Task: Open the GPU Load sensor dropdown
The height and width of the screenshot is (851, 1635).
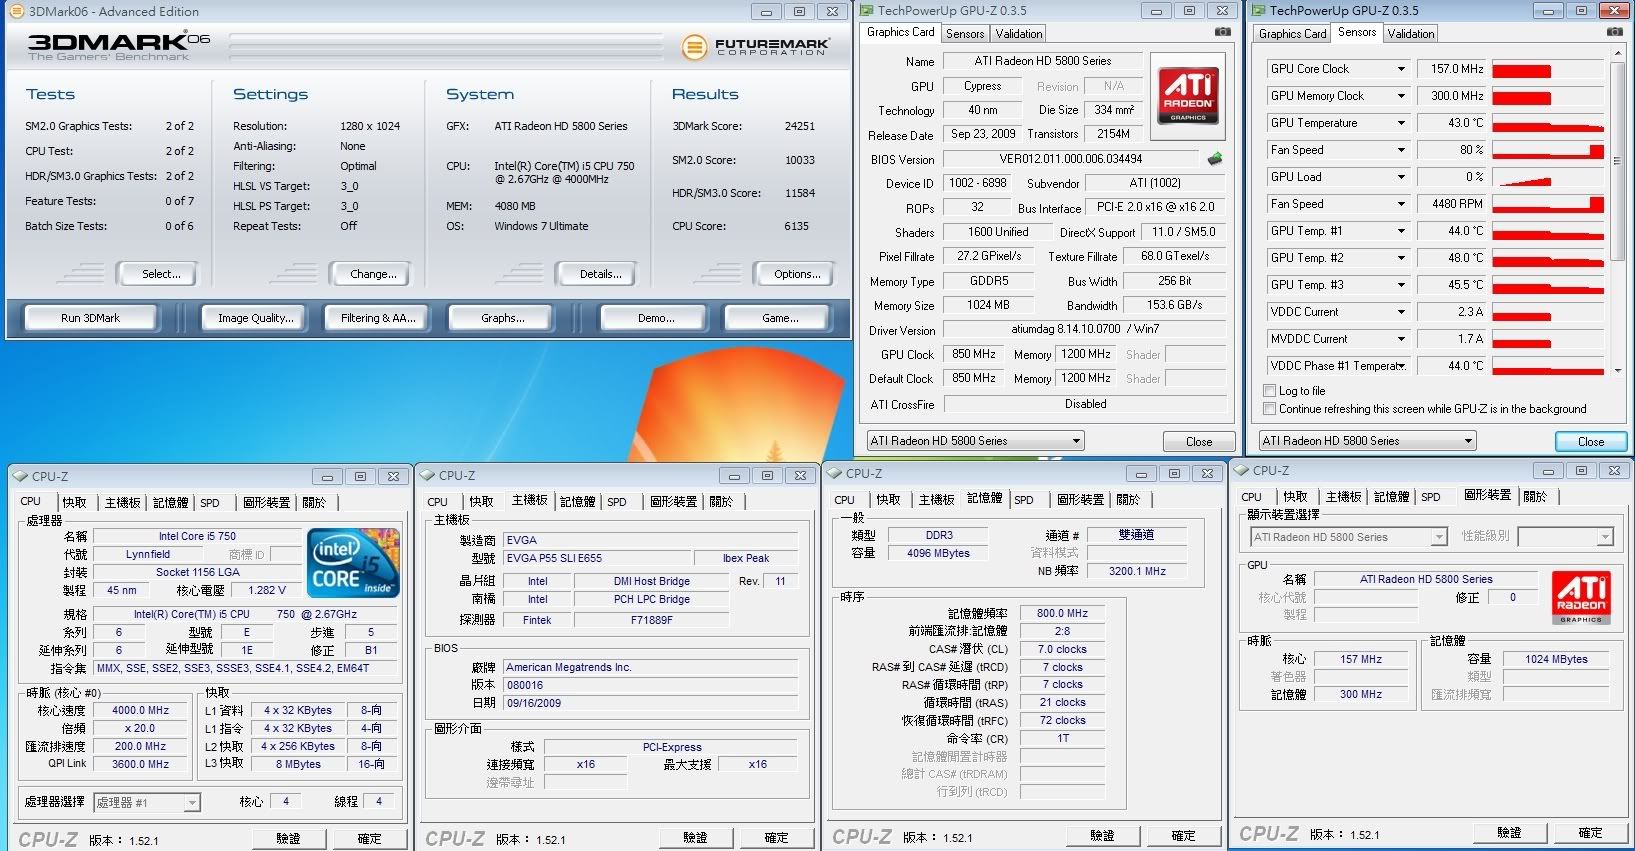Action: 1401,177
